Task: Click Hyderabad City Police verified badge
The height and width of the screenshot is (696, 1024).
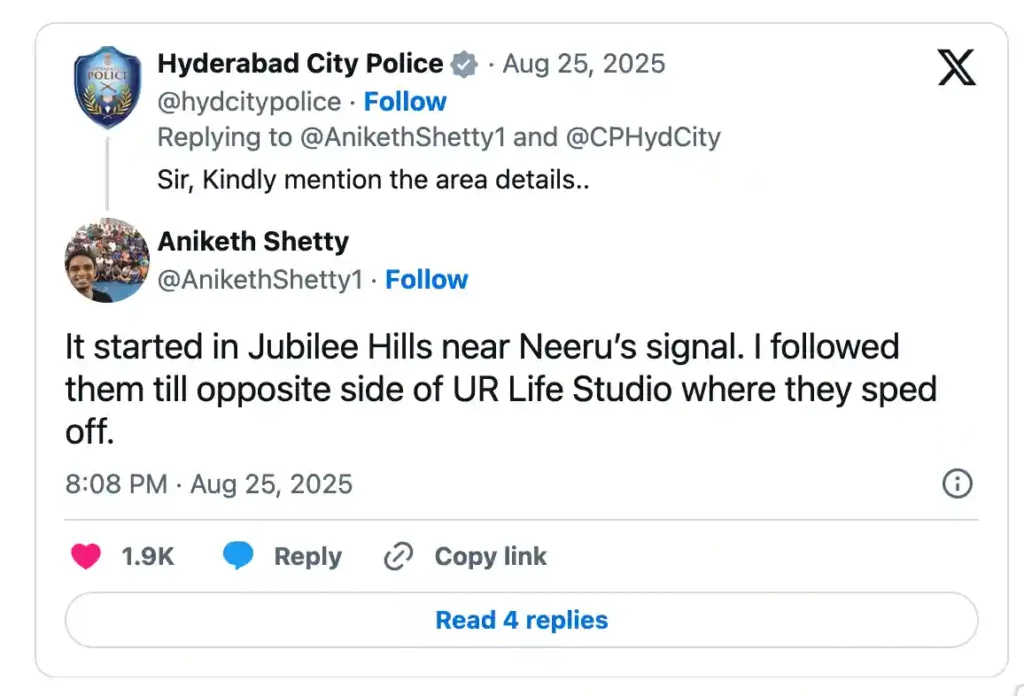Action: 464,65
